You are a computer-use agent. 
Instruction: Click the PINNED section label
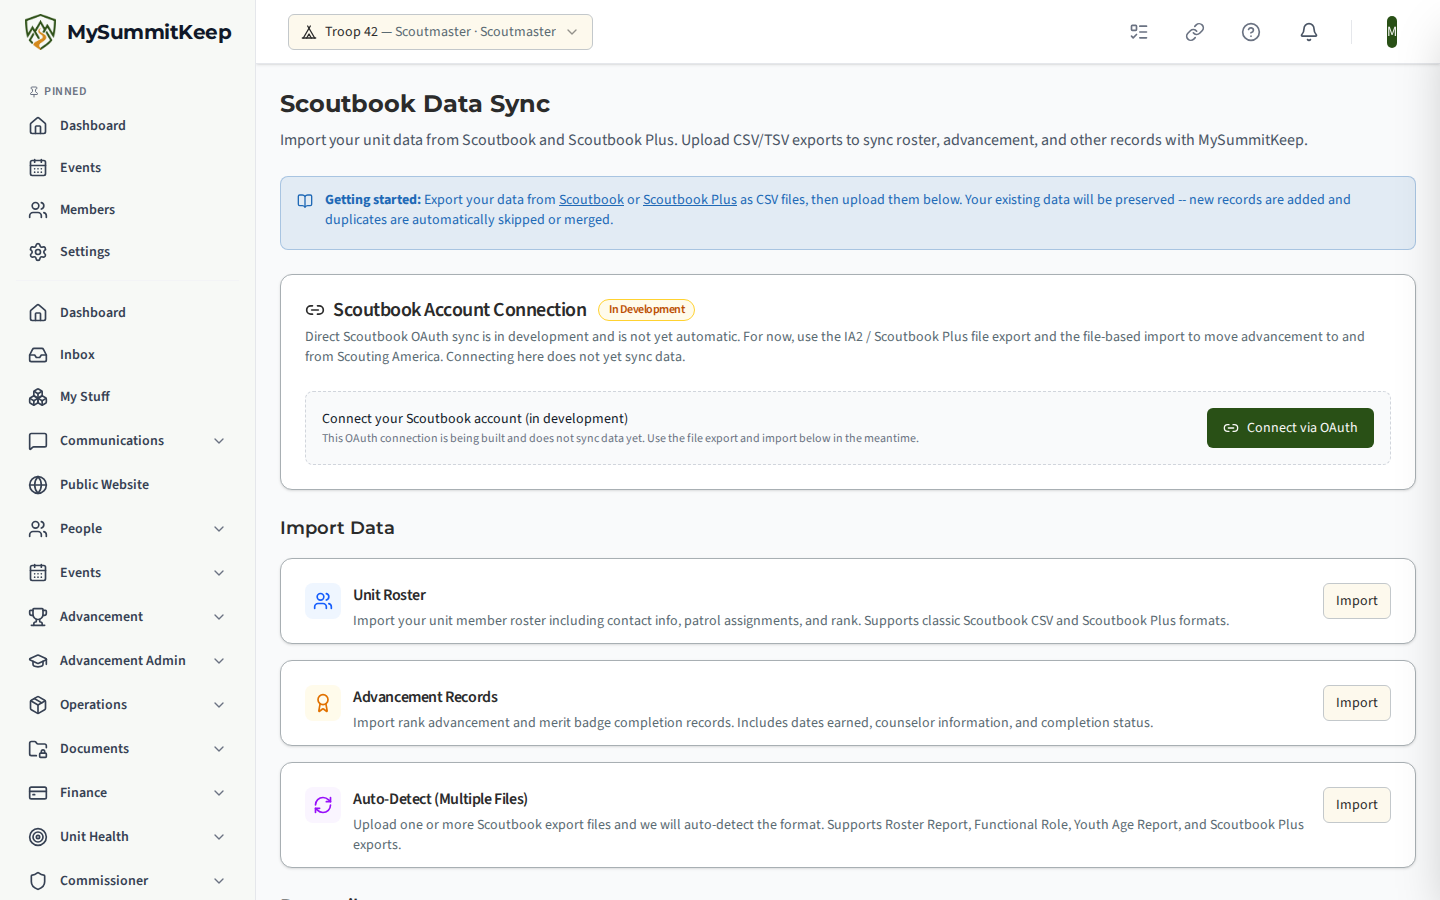pos(65,91)
